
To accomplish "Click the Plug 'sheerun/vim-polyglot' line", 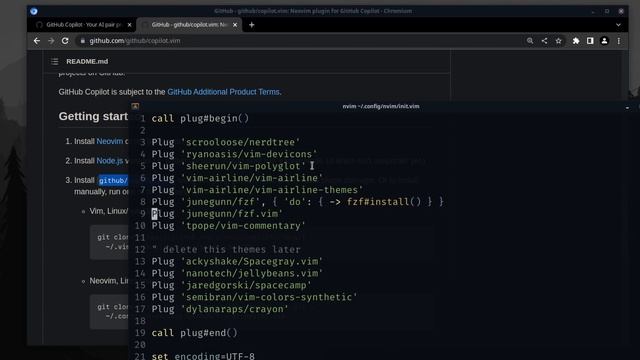I will pos(229,166).
